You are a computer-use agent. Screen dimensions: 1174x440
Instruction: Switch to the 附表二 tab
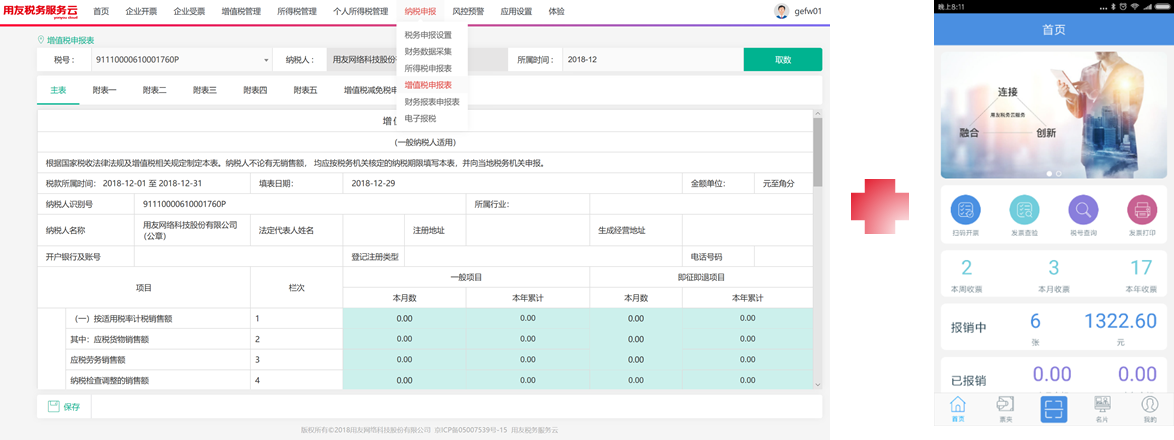tap(154, 90)
